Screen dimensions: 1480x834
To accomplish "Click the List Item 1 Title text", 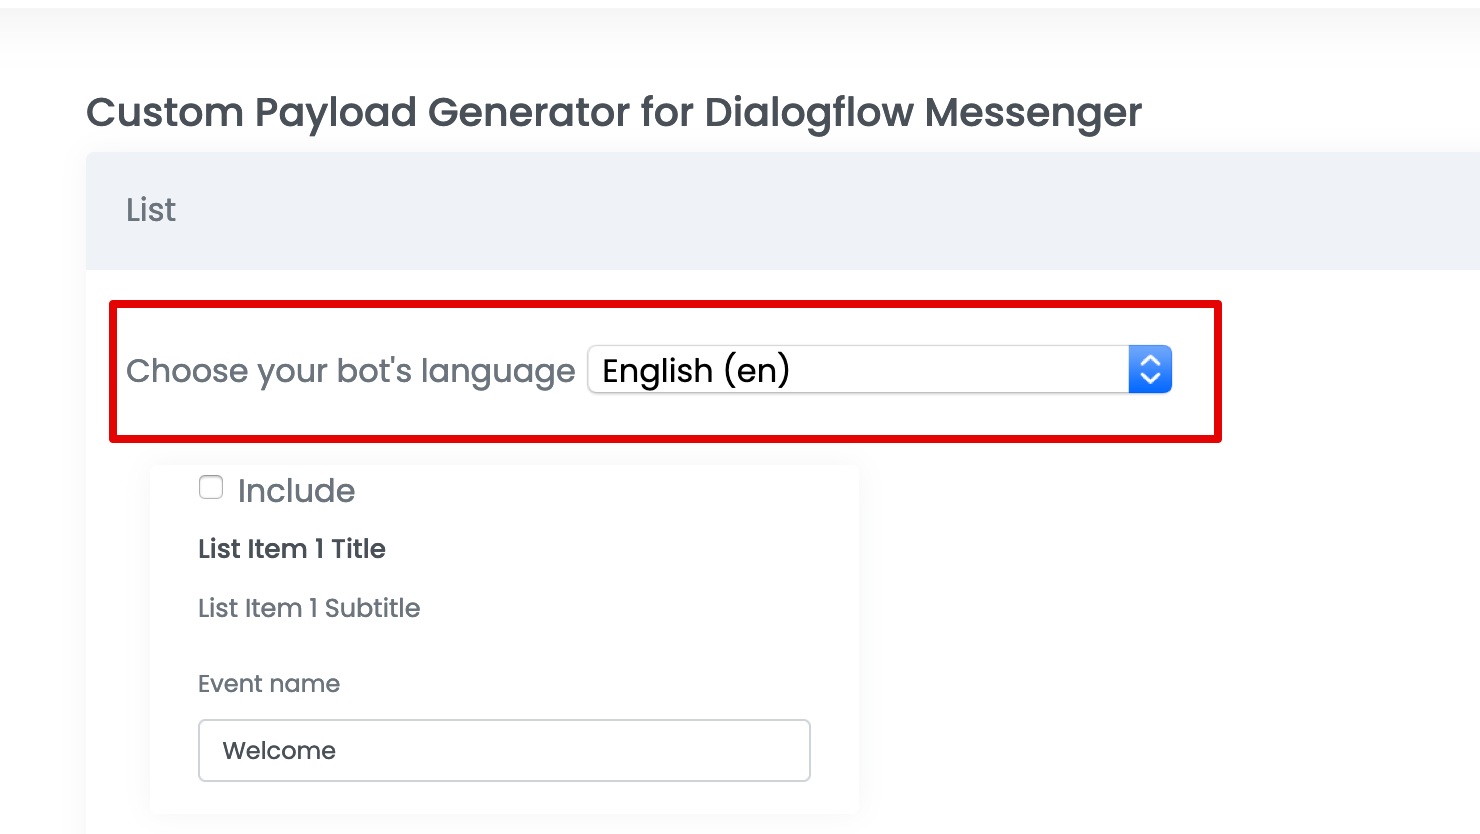I will point(292,549).
